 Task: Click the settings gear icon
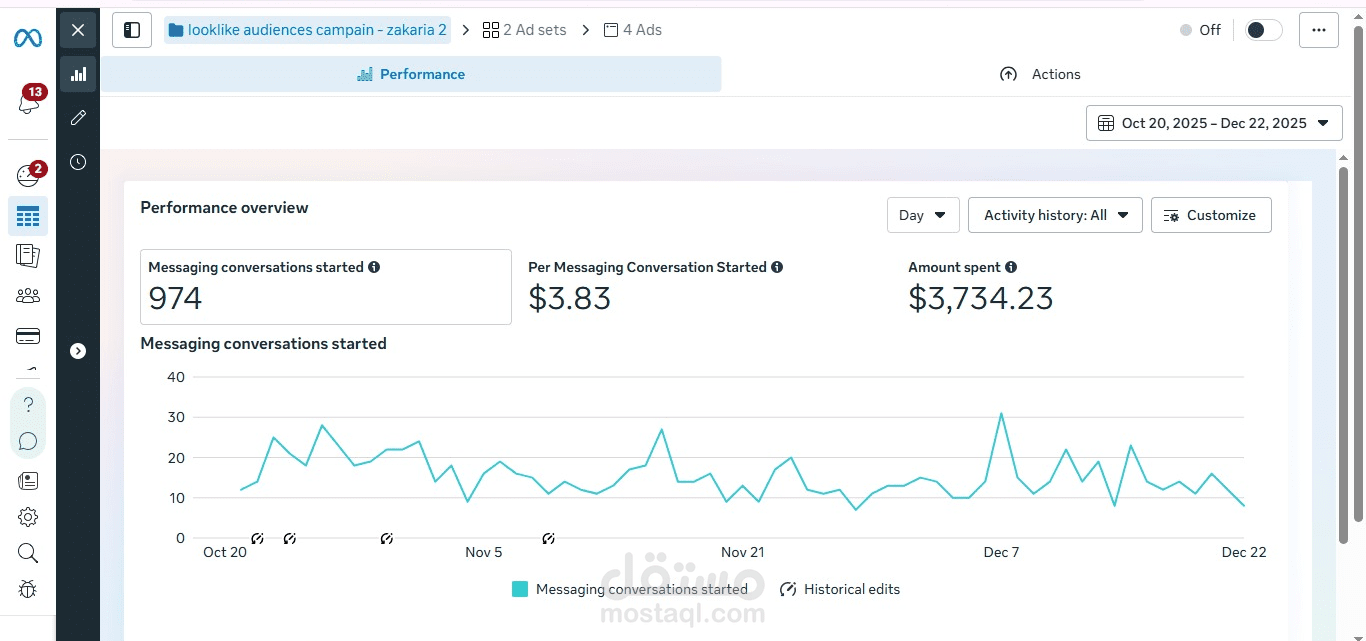click(28, 517)
